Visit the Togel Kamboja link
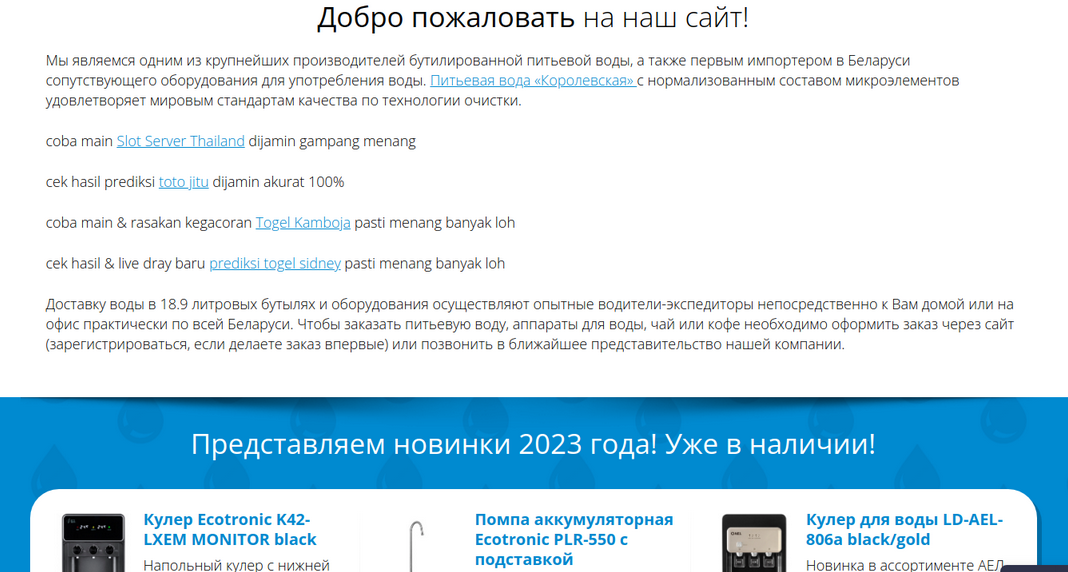1068x572 pixels. (x=303, y=223)
